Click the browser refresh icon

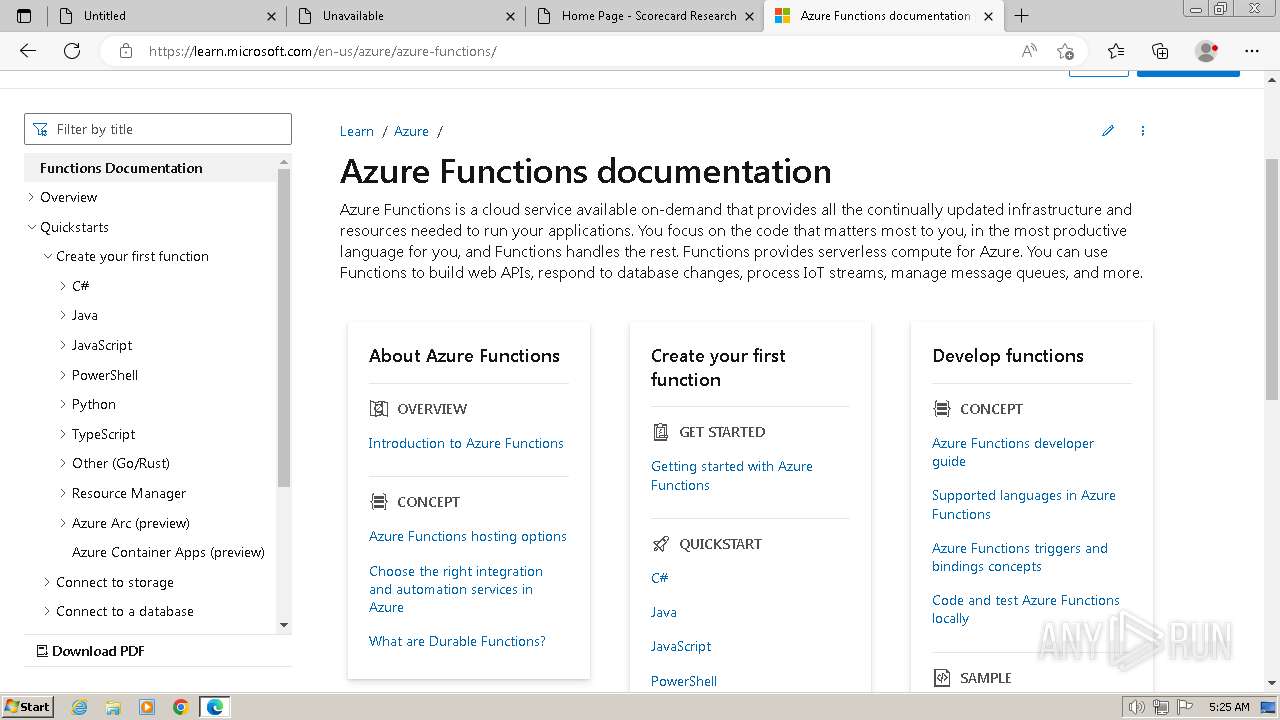click(72, 51)
